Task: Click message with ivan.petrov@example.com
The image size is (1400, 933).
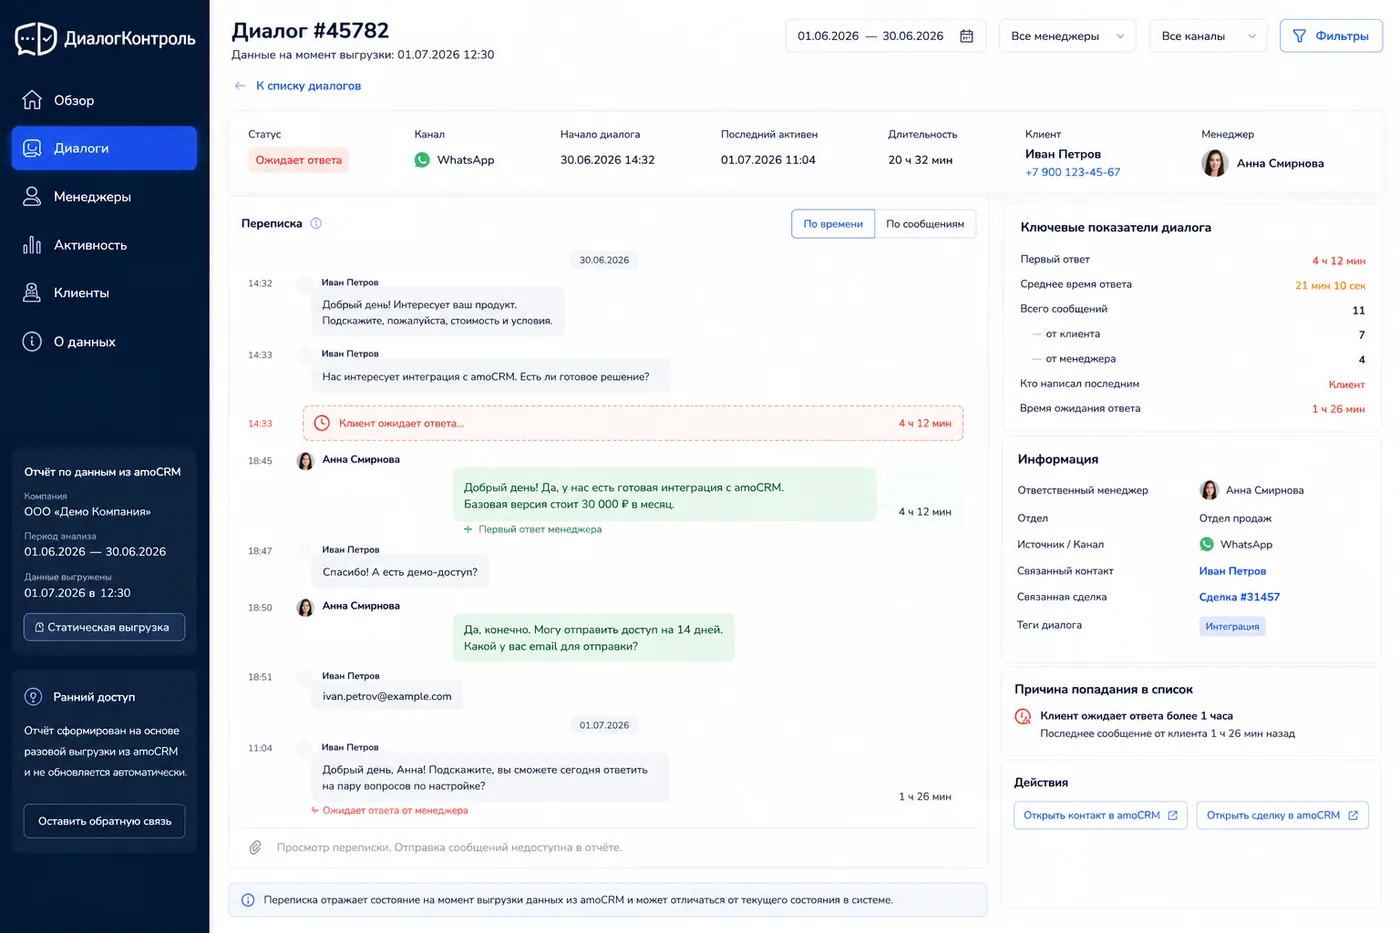Action: tap(387, 697)
